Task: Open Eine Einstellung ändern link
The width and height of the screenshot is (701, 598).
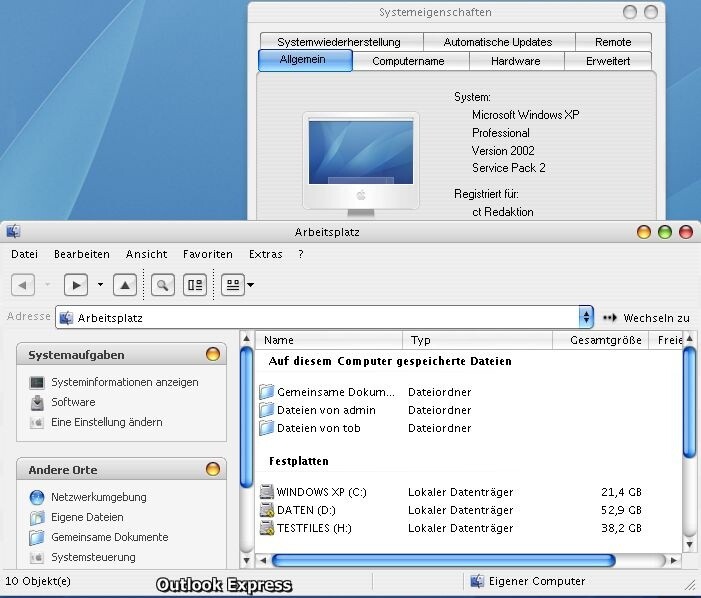Action: [107, 422]
